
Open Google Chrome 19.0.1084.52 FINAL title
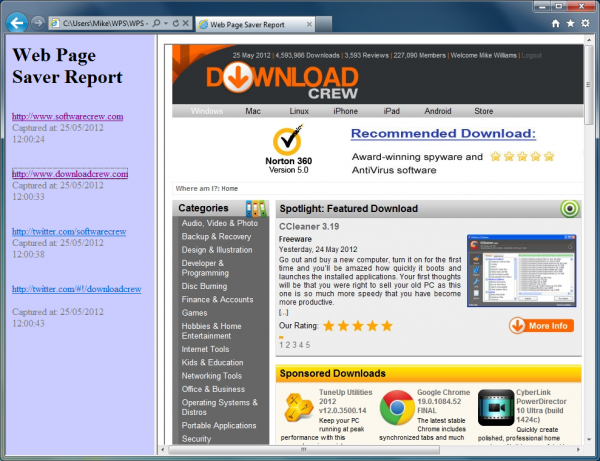pyautogui.click(x=443, y=401)
